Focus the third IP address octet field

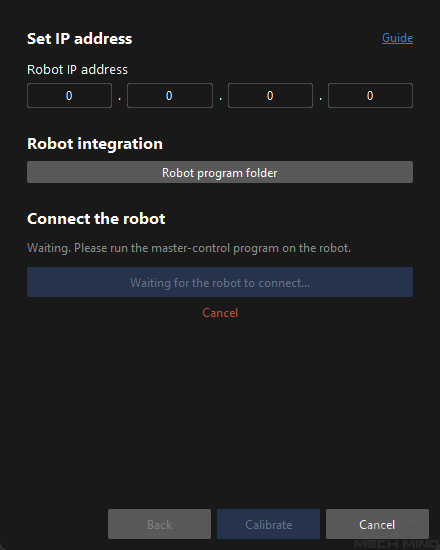270,95
